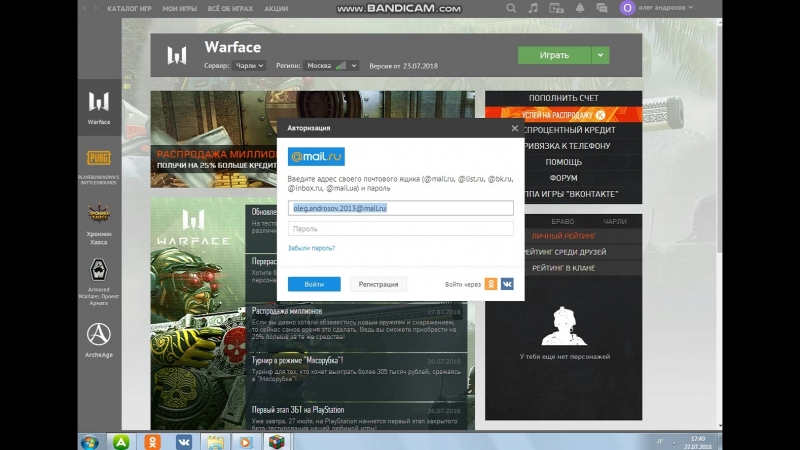The height and width of the screenshot is (450, 800).
Task: Open Форум link
Action: coord(563,178)
